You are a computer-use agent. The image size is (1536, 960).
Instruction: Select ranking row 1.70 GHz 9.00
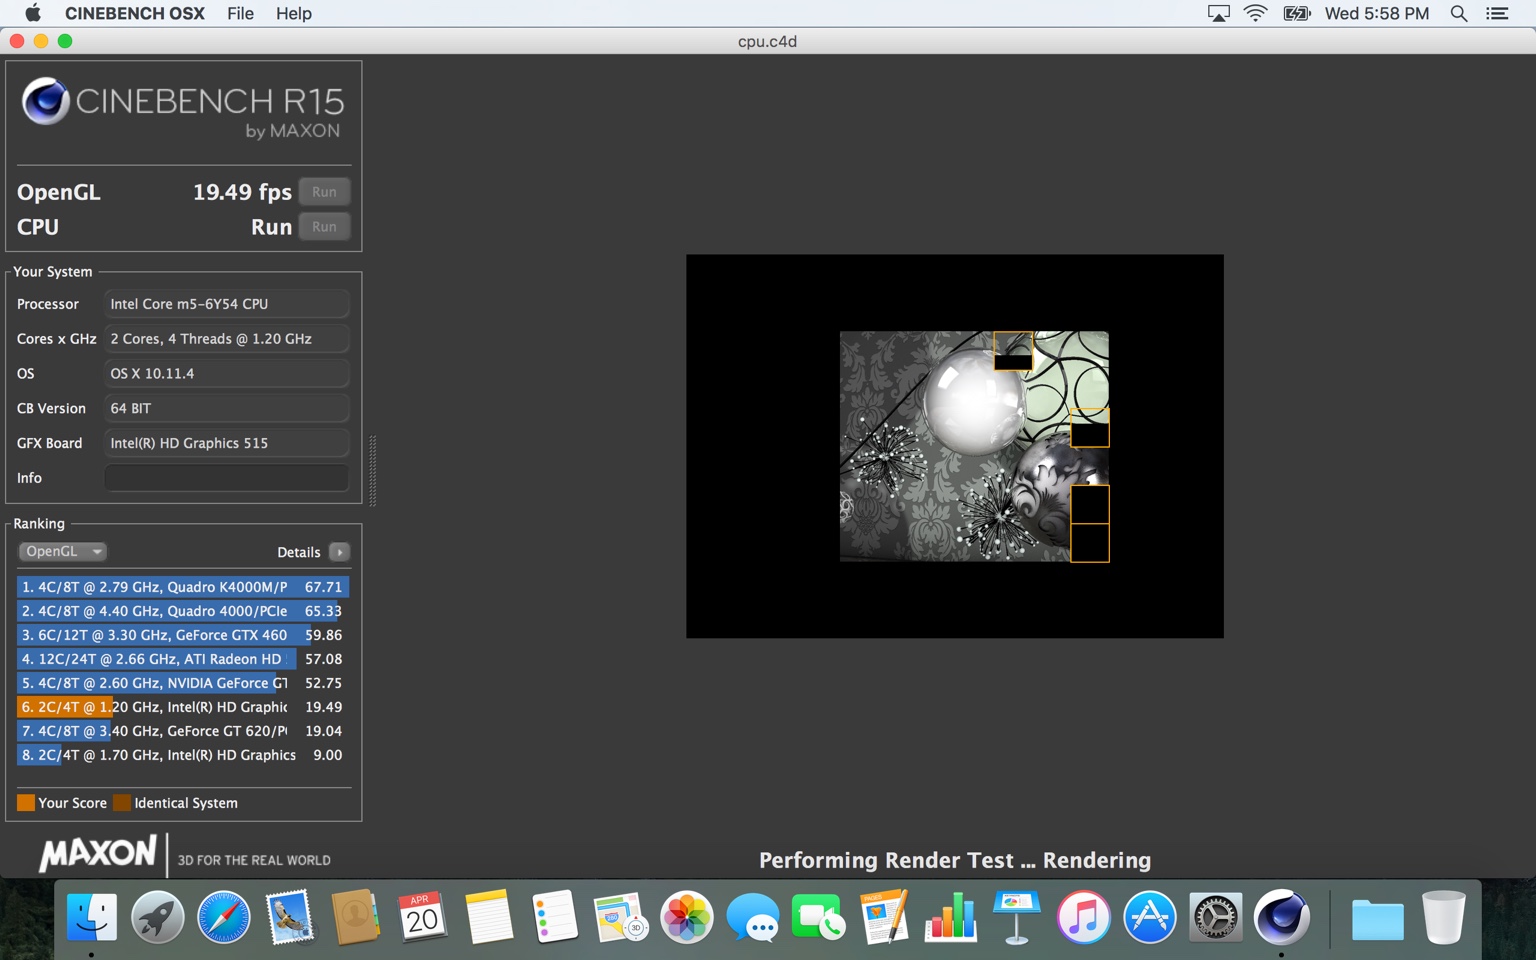pyautogui.click(x=183, y=755)
